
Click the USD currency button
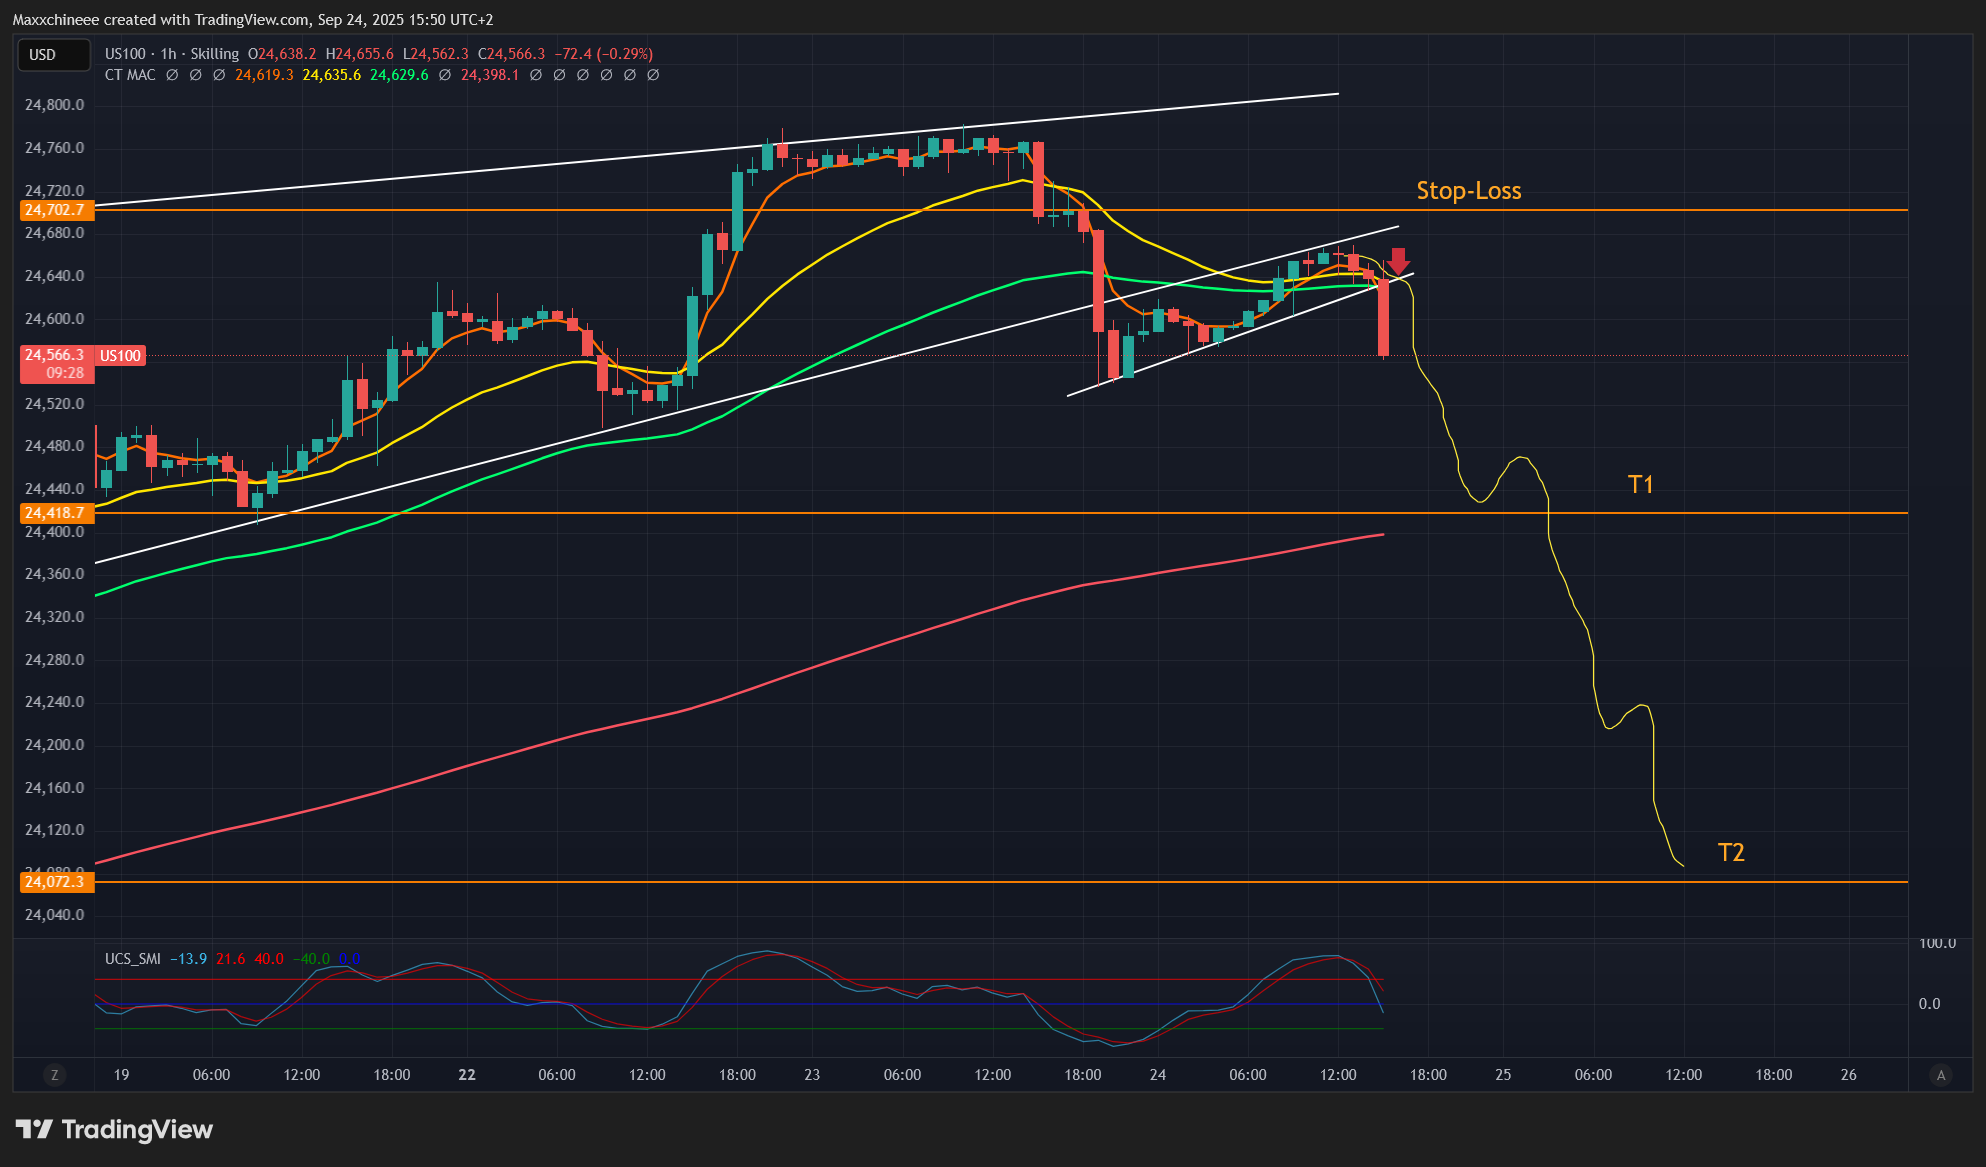54,54
